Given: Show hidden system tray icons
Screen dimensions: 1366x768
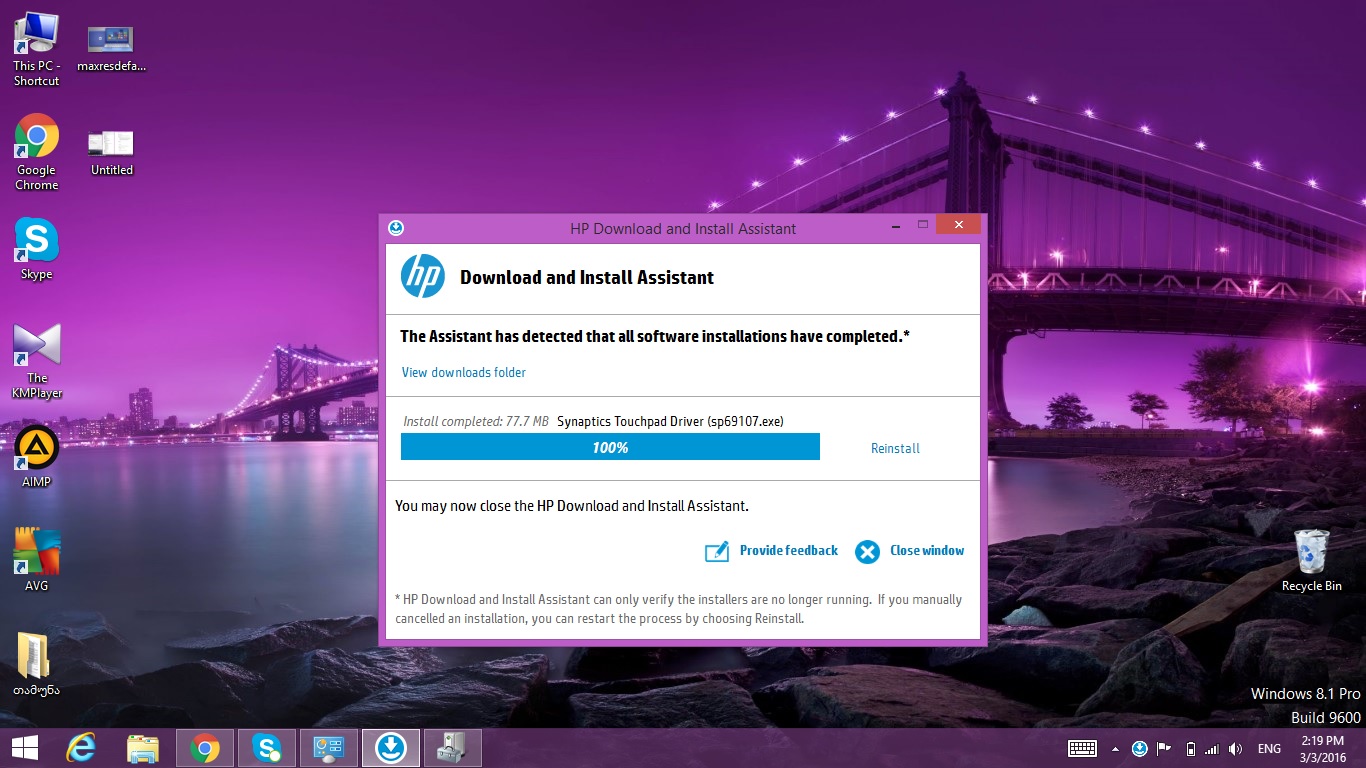Looking at the screenshot, I should (1116, 749).
